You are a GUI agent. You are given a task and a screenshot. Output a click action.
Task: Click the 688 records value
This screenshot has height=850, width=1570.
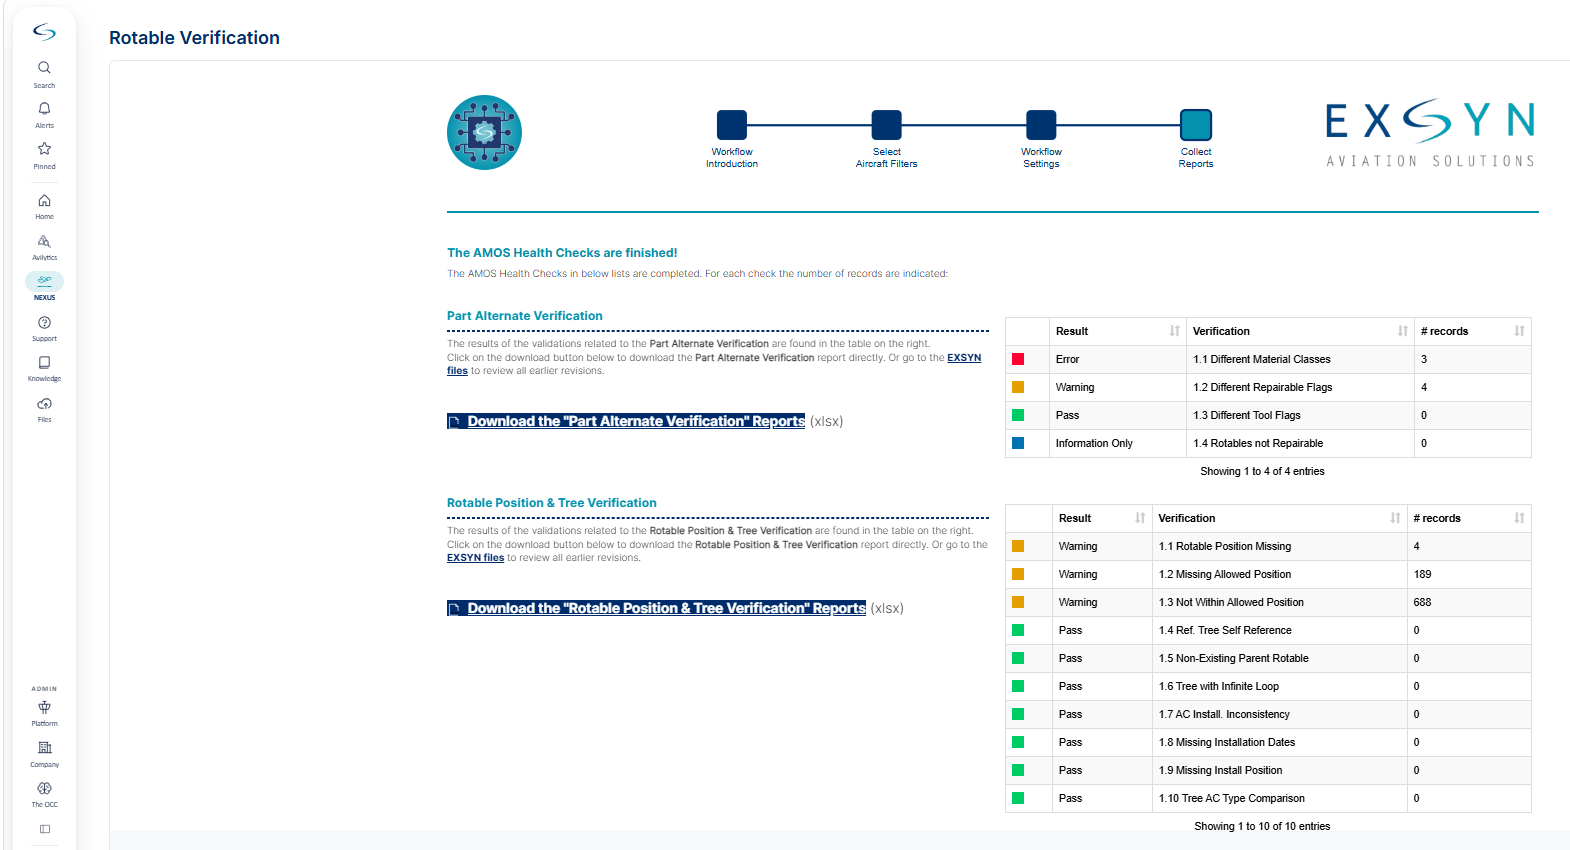tap(1422, 602)
